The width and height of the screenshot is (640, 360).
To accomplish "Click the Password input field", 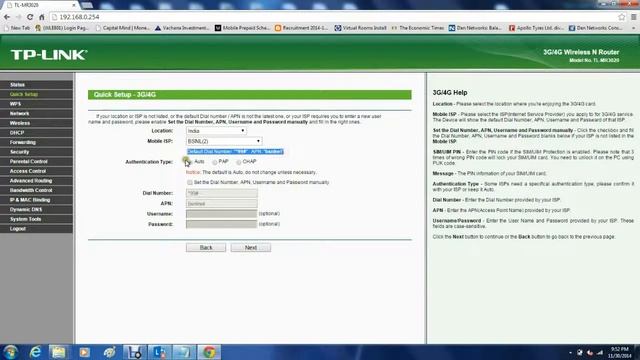I will pos(222,224).
